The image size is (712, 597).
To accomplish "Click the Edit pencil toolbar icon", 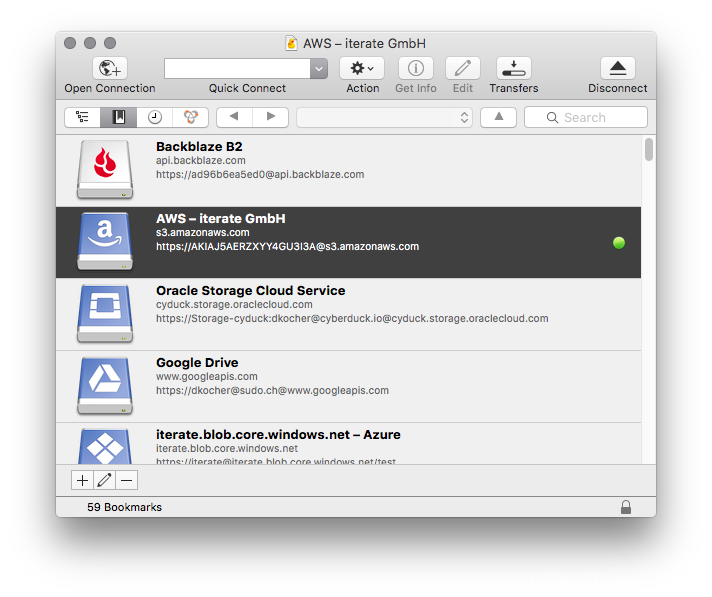I will point(463,68).
